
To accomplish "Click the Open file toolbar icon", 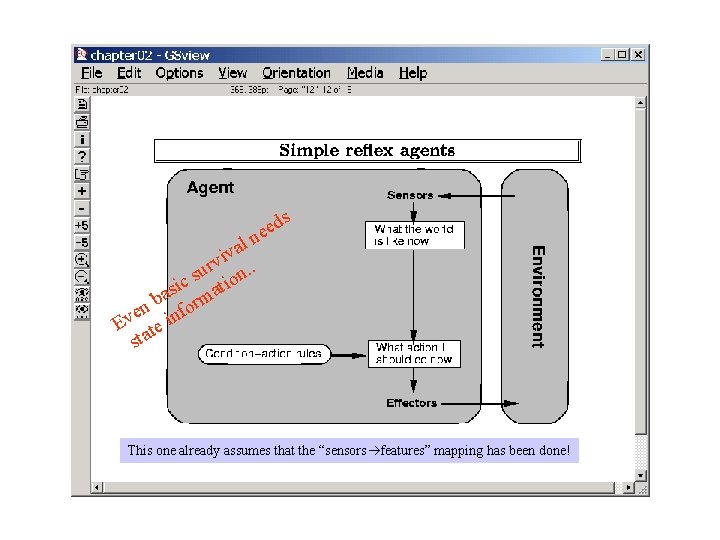I will tap(82, 105).
